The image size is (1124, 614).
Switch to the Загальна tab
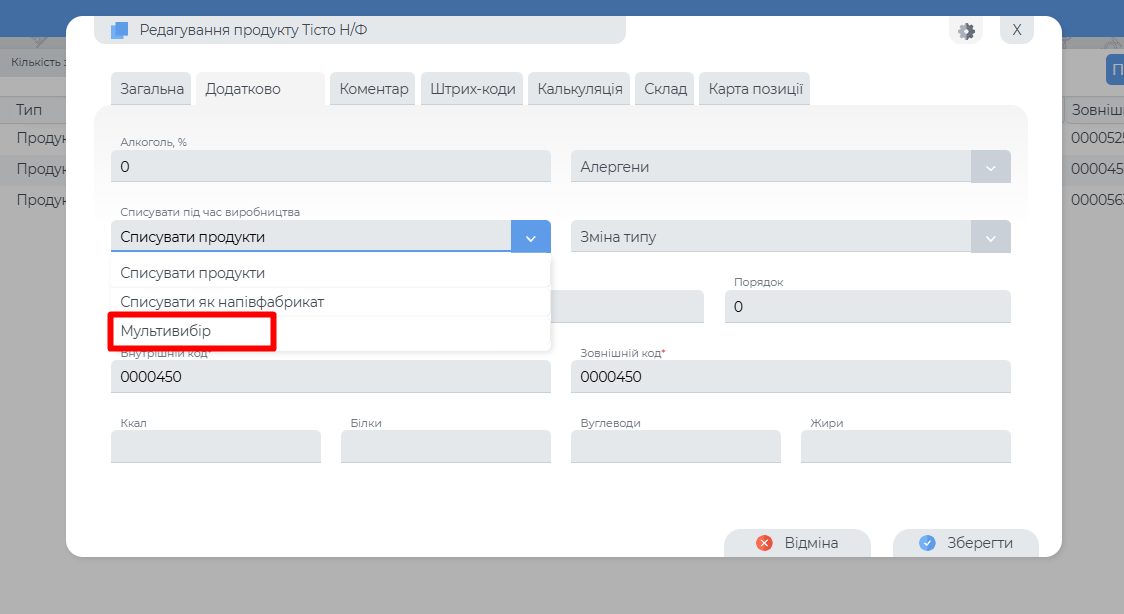click(152, 89)
